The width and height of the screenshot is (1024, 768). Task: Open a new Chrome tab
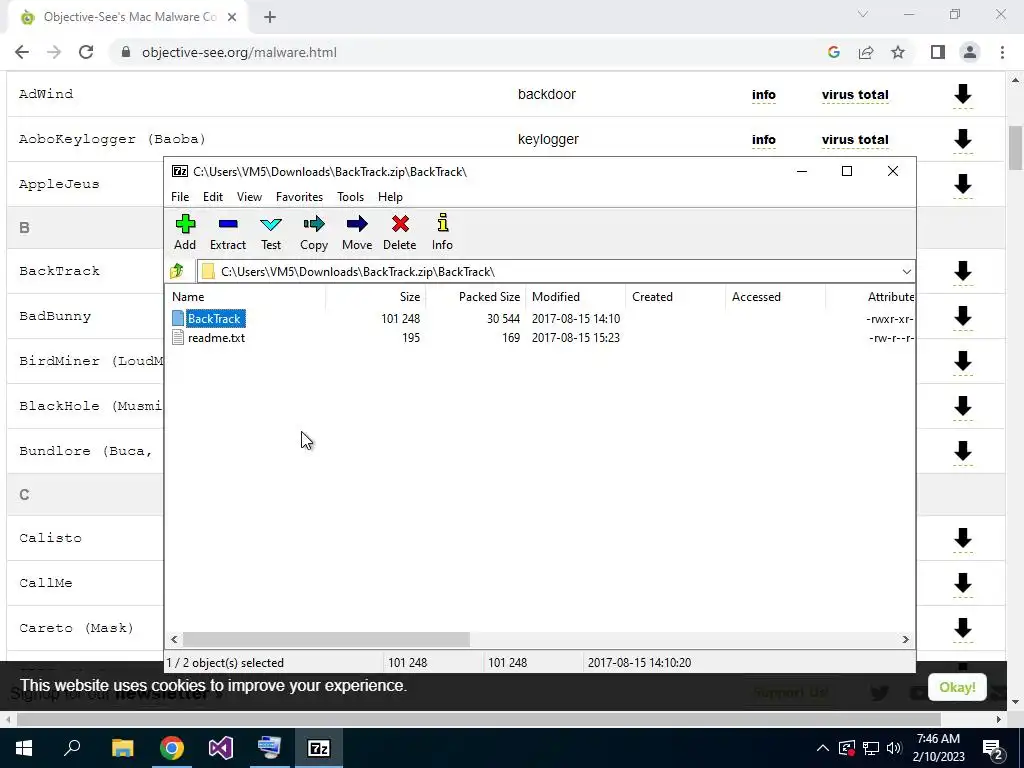270,17
